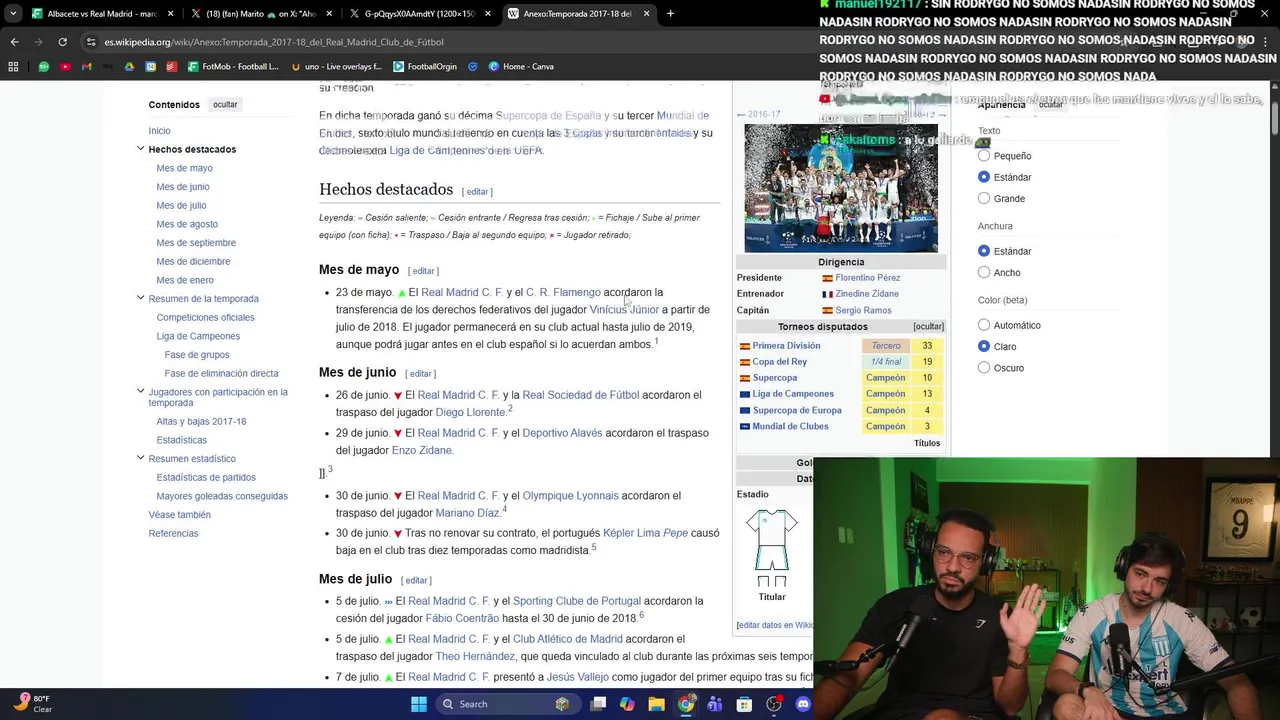This screenshot has height=720, width=1280.
Task: Open the YouTube bookmark icon
Action: 65,67
